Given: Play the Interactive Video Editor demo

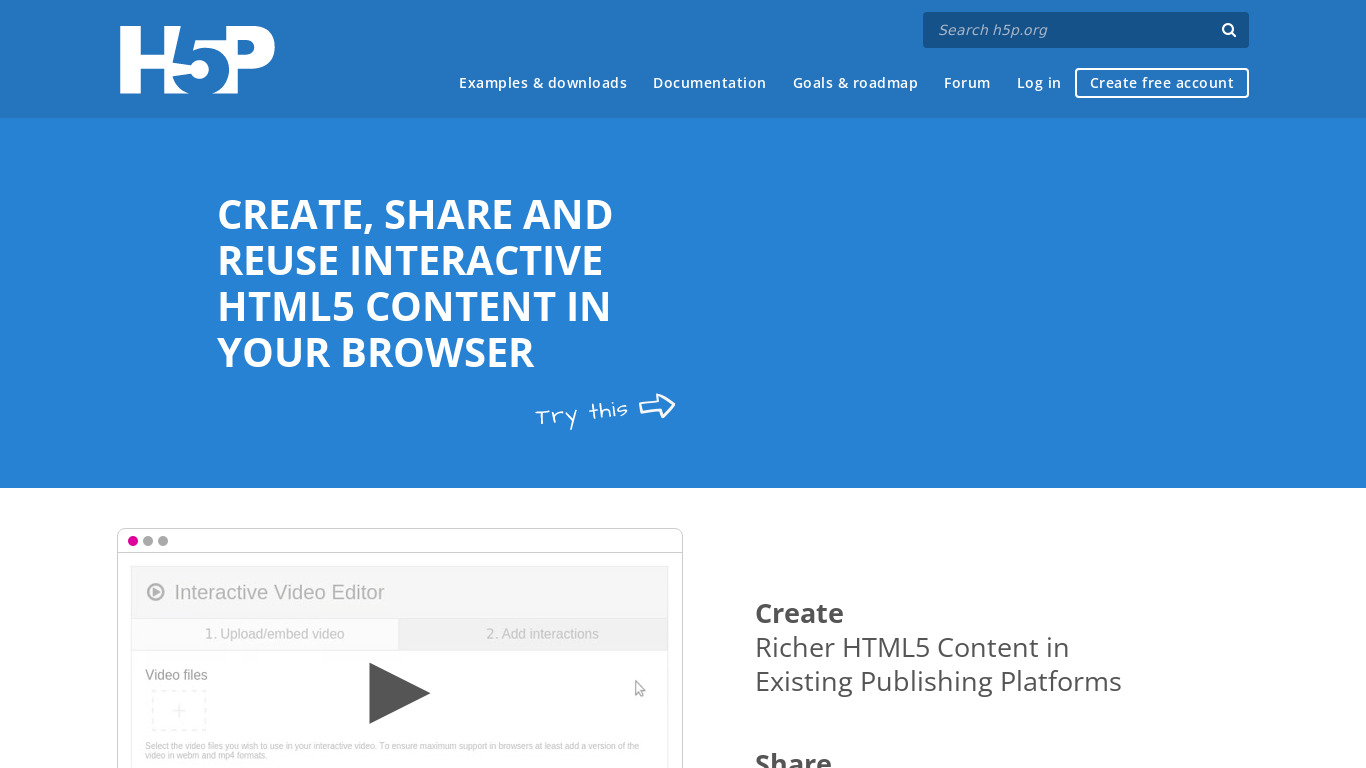Looking at the screenshot, I should pos(399,692).
